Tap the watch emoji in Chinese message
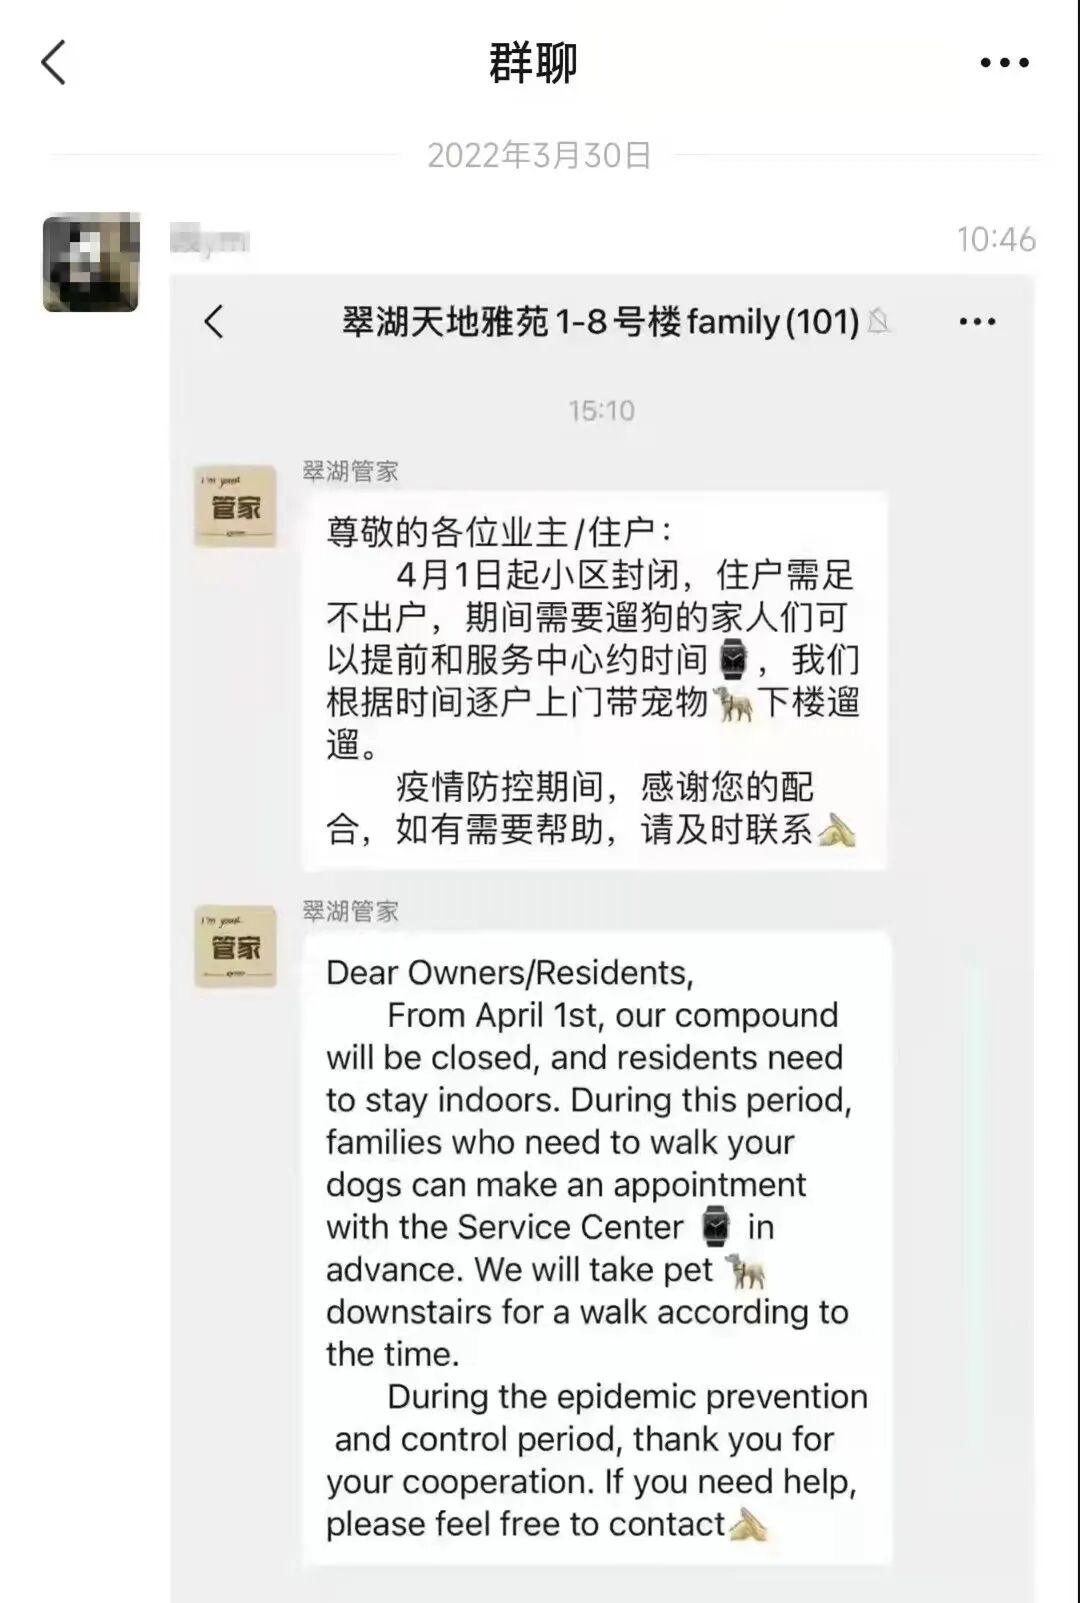The height and width of the screenshot is (1603, 1080). pyautogui.click(x=734, y=659)
